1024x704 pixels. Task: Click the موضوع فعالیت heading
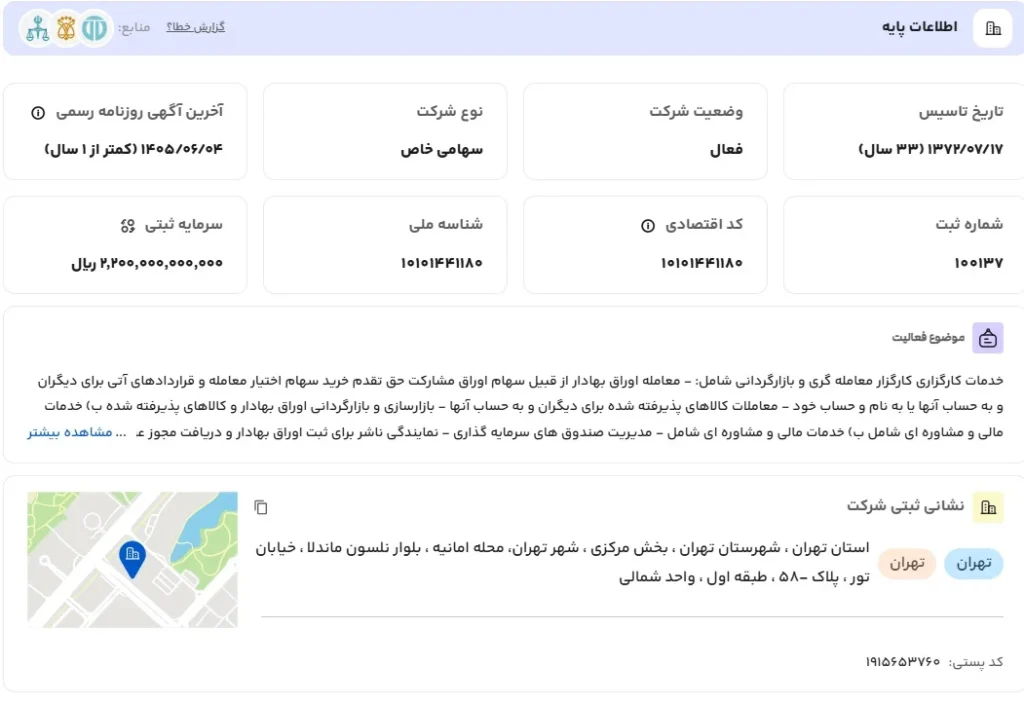[x=928, y=338]
